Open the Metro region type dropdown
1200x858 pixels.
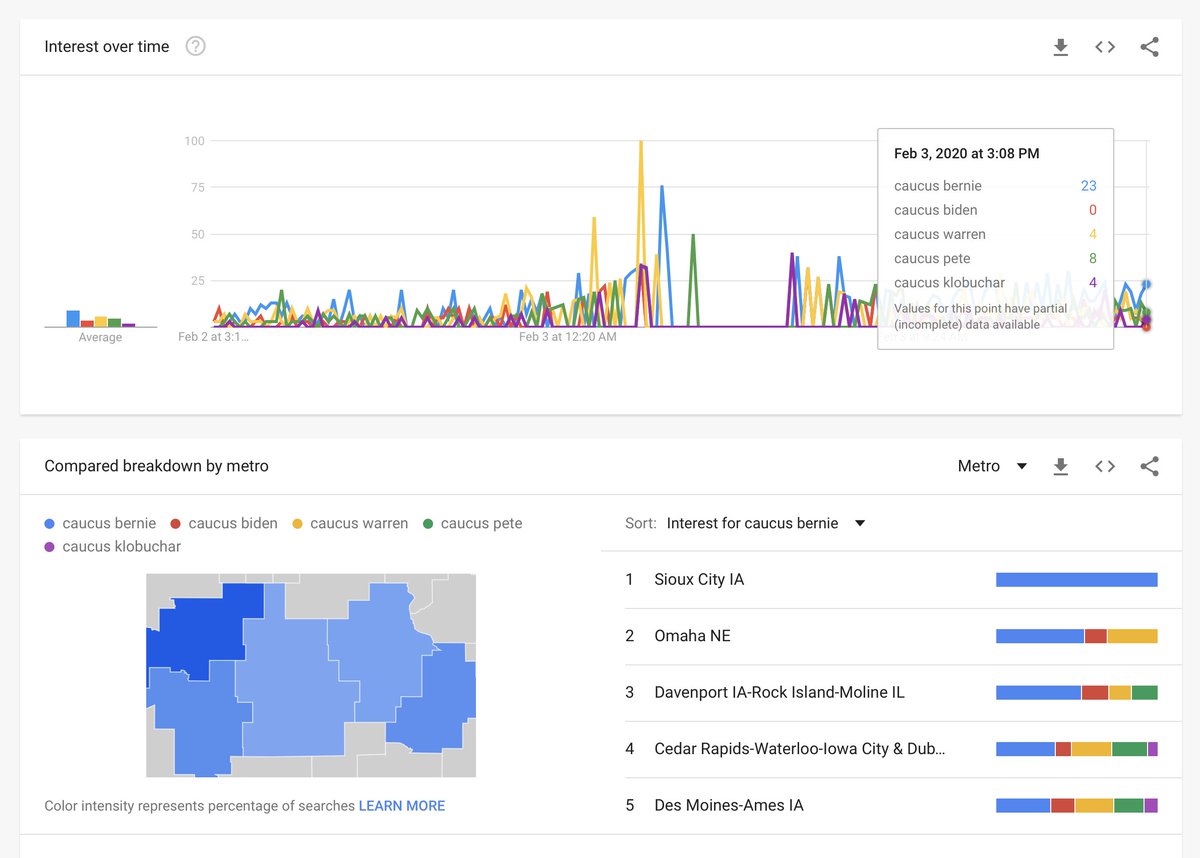[x=992, y=466]
